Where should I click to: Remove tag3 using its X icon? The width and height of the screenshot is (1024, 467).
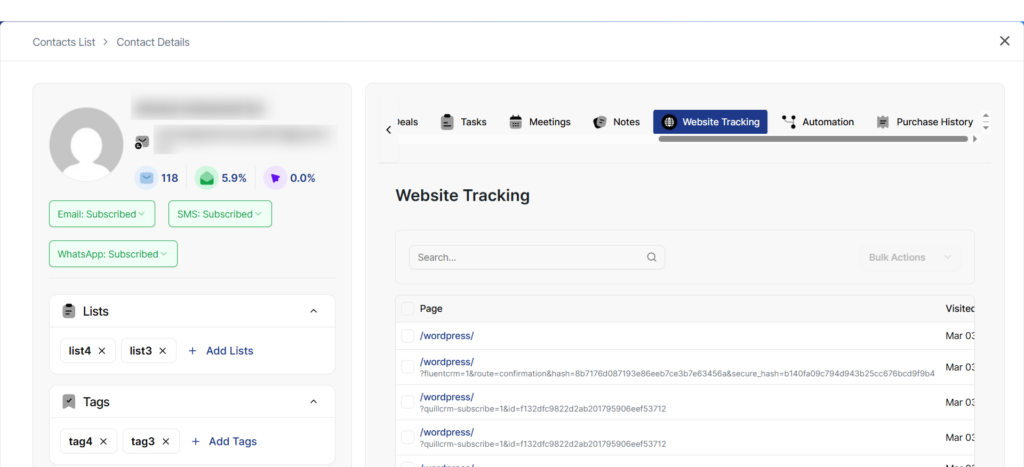[165, 441]
